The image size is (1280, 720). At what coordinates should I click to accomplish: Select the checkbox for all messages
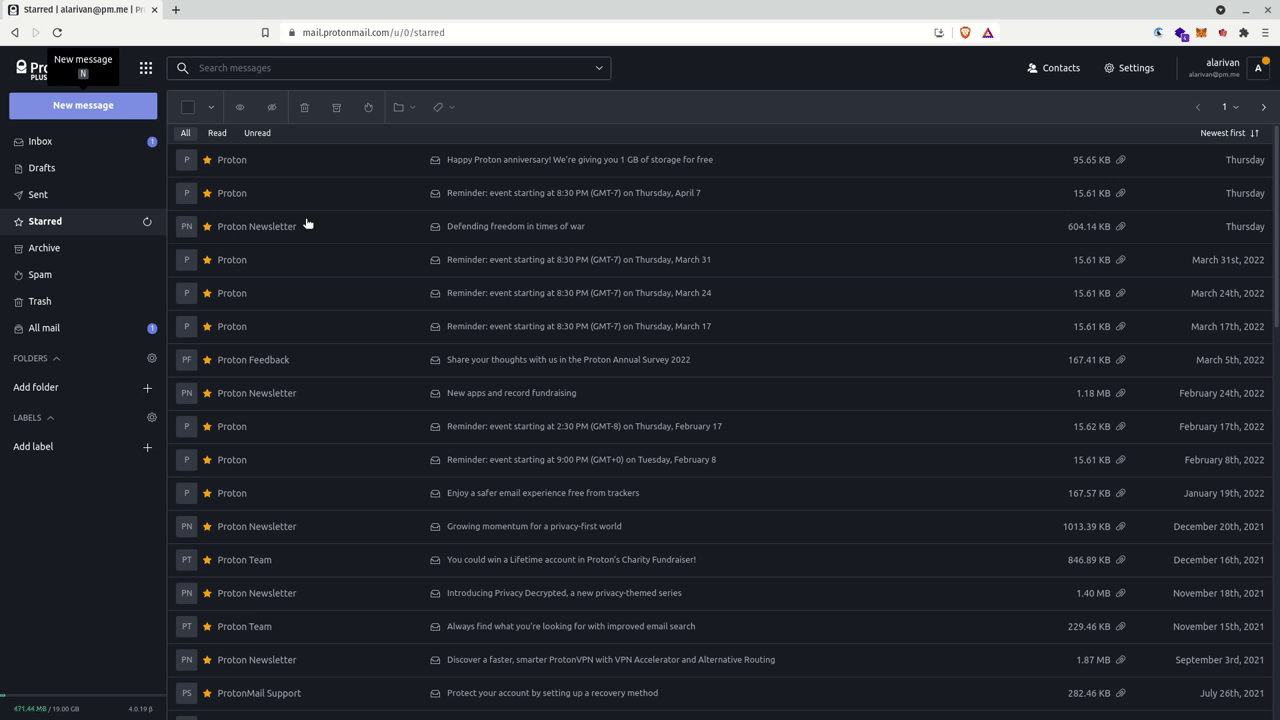pos(188,107)
